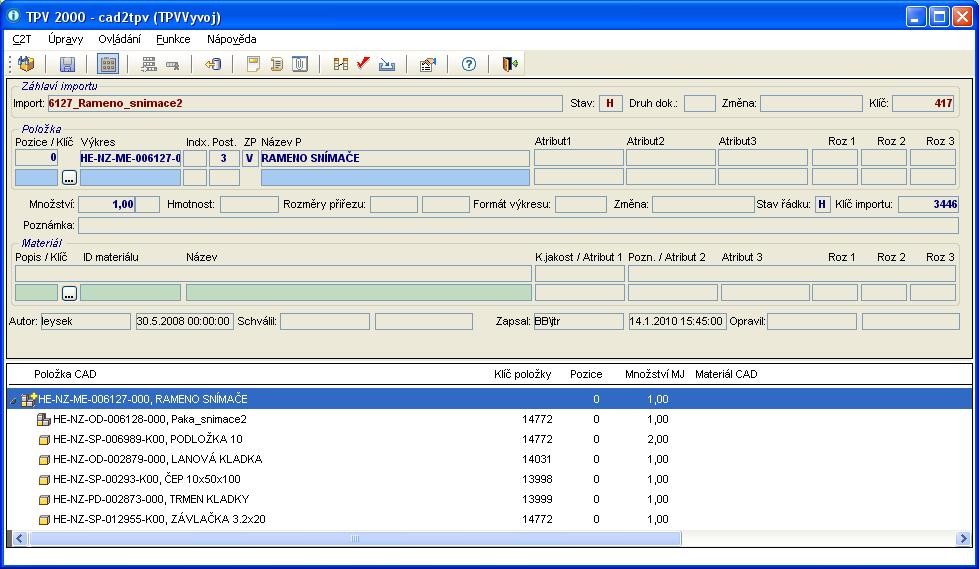Screen dimensions: 979x569
Task: Click the horizontal scrollbar right arrow
Action: (963, 538)
